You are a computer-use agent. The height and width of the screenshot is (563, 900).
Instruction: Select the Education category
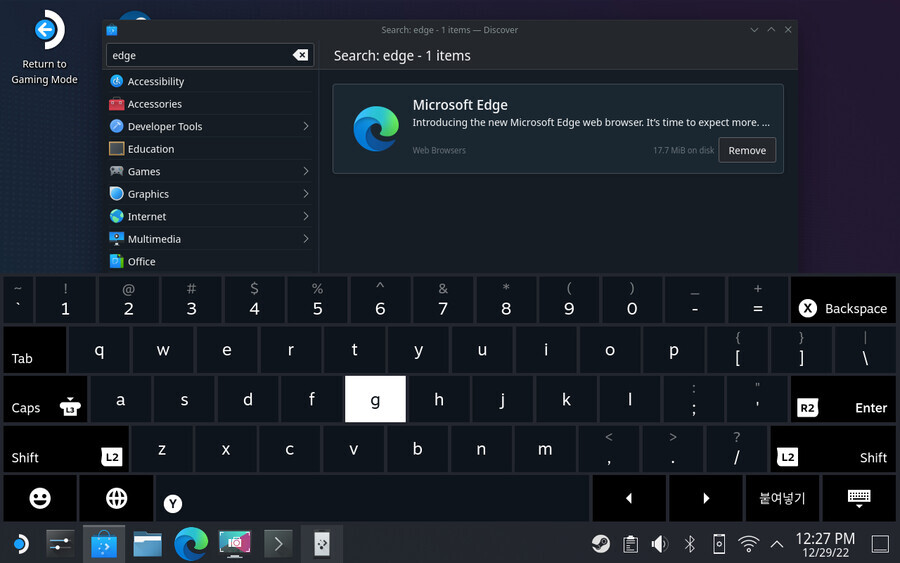point(210,149)
